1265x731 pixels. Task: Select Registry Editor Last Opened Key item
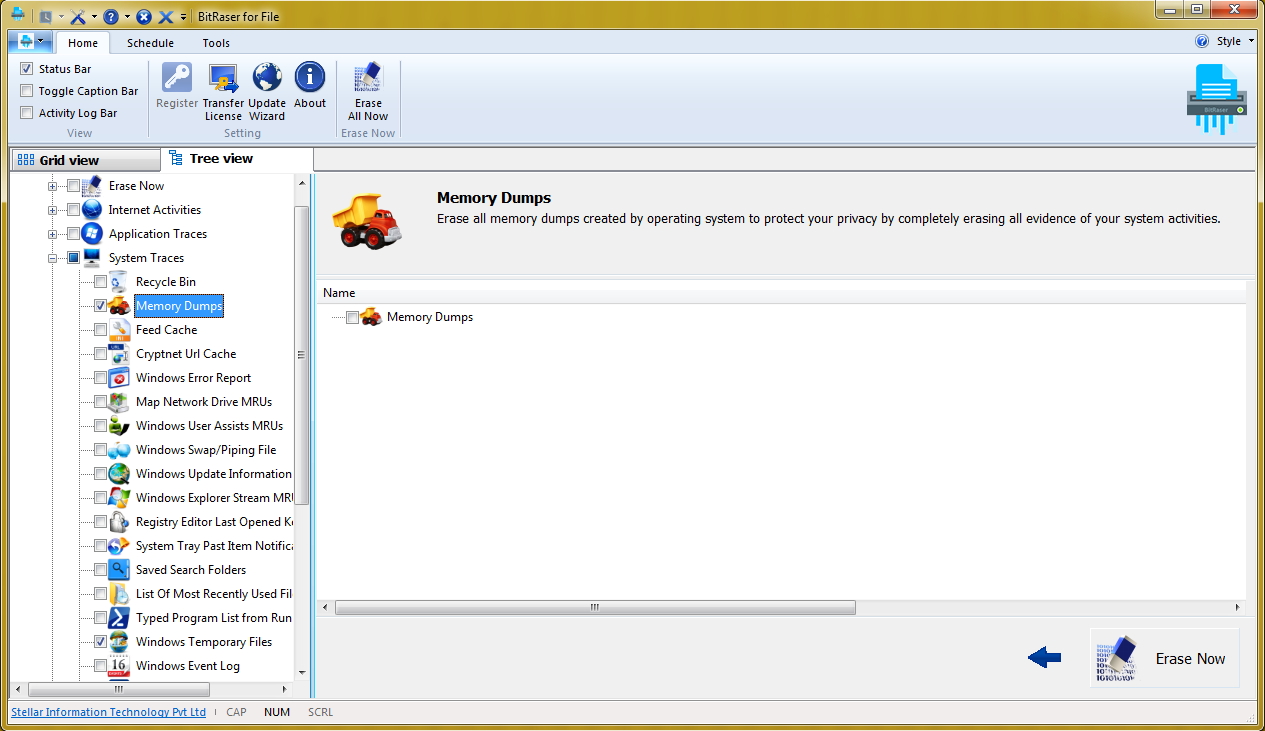[x=214, y=522]
